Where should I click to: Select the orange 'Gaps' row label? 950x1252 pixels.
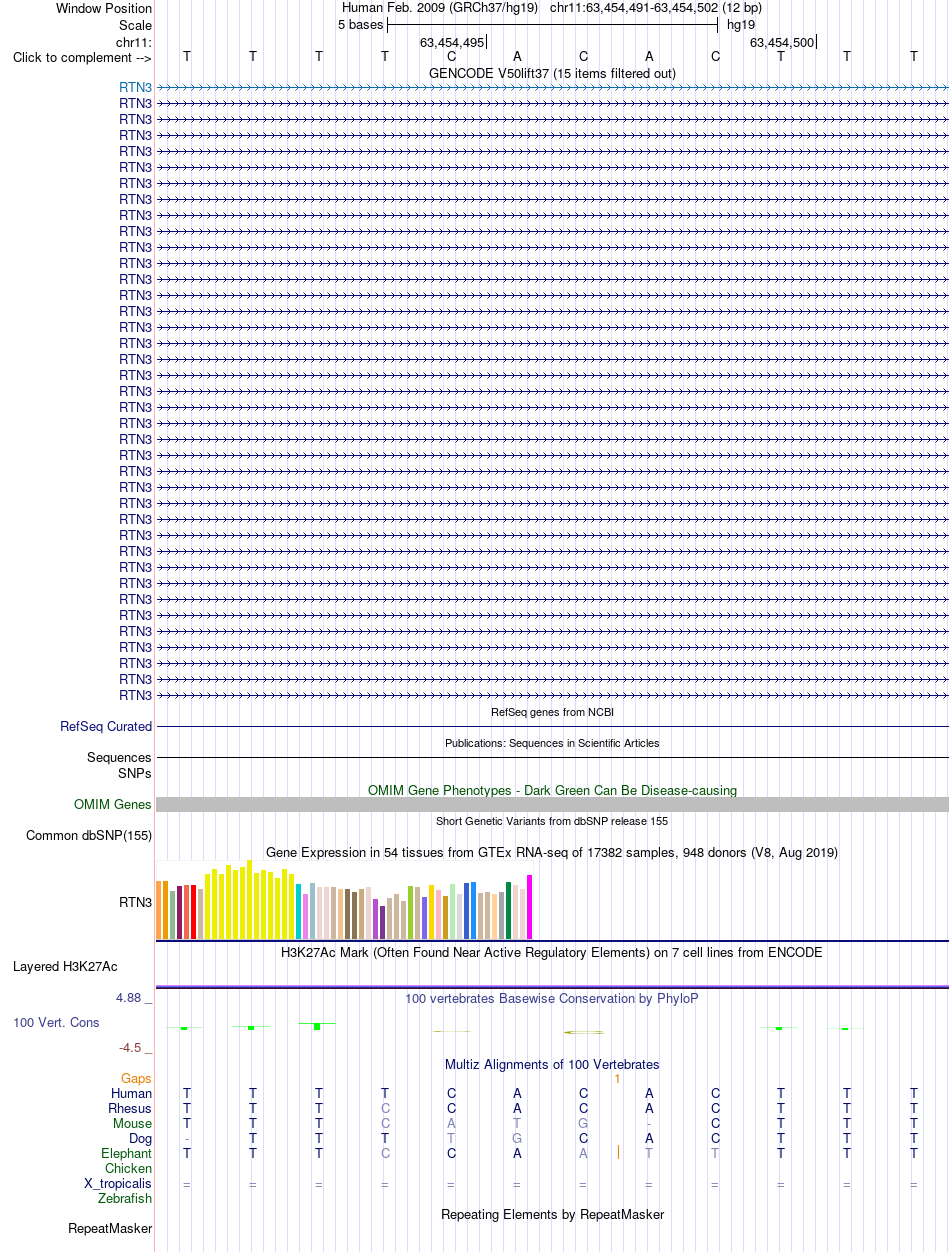[x=137, y=1078]
